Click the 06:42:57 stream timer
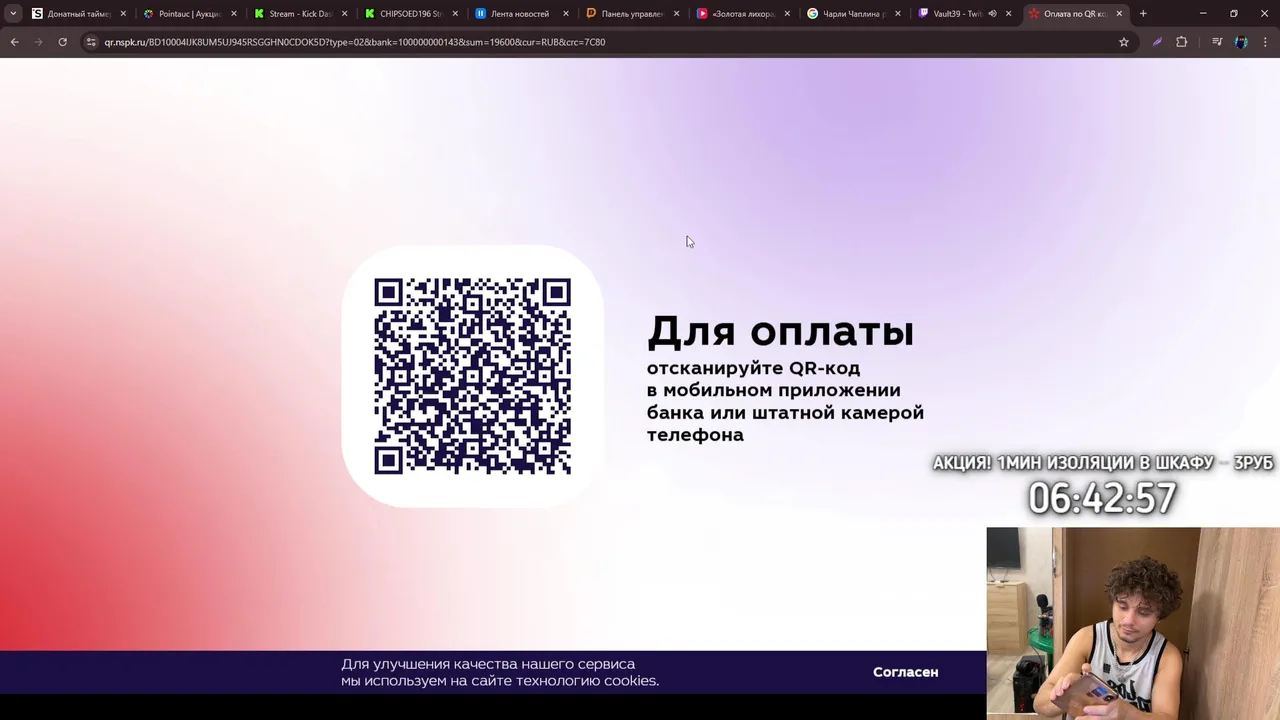The image size is (1280, 720). coord(1102,498)
